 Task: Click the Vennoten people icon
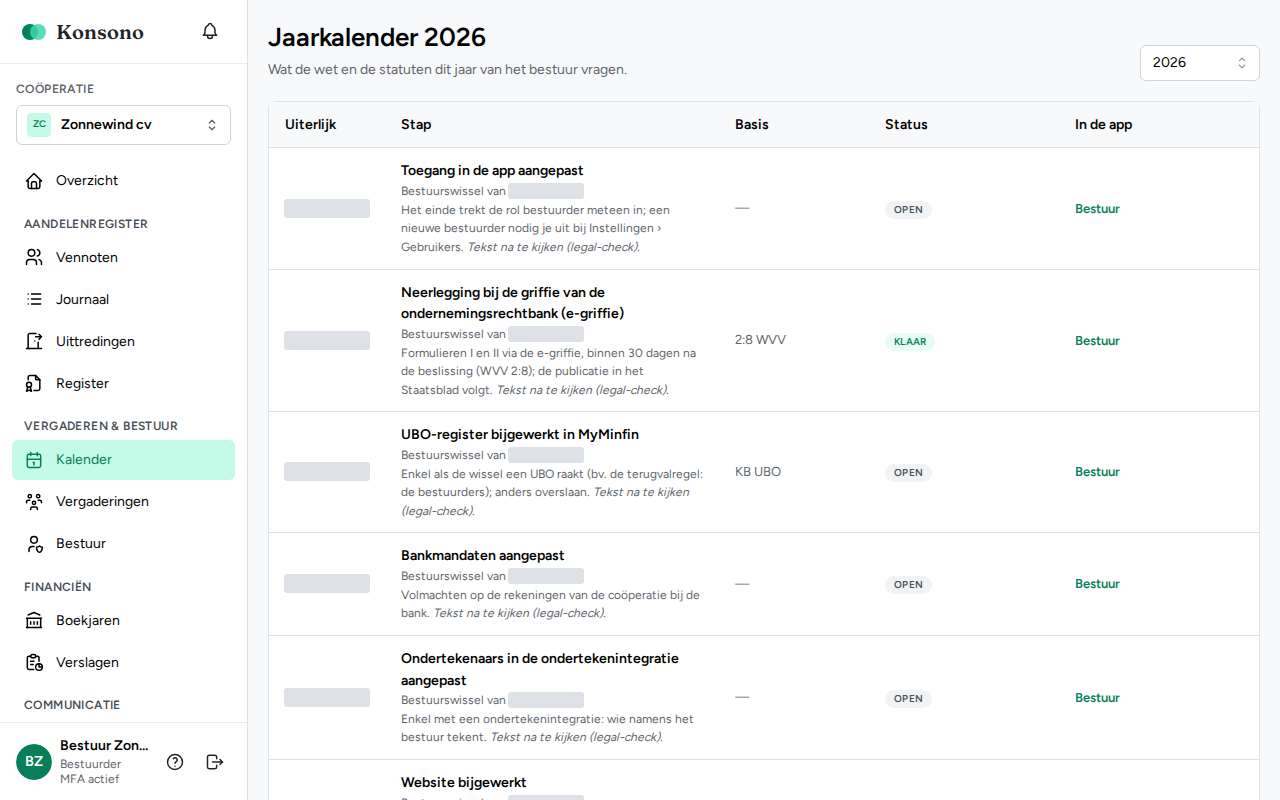coord(34,258)
